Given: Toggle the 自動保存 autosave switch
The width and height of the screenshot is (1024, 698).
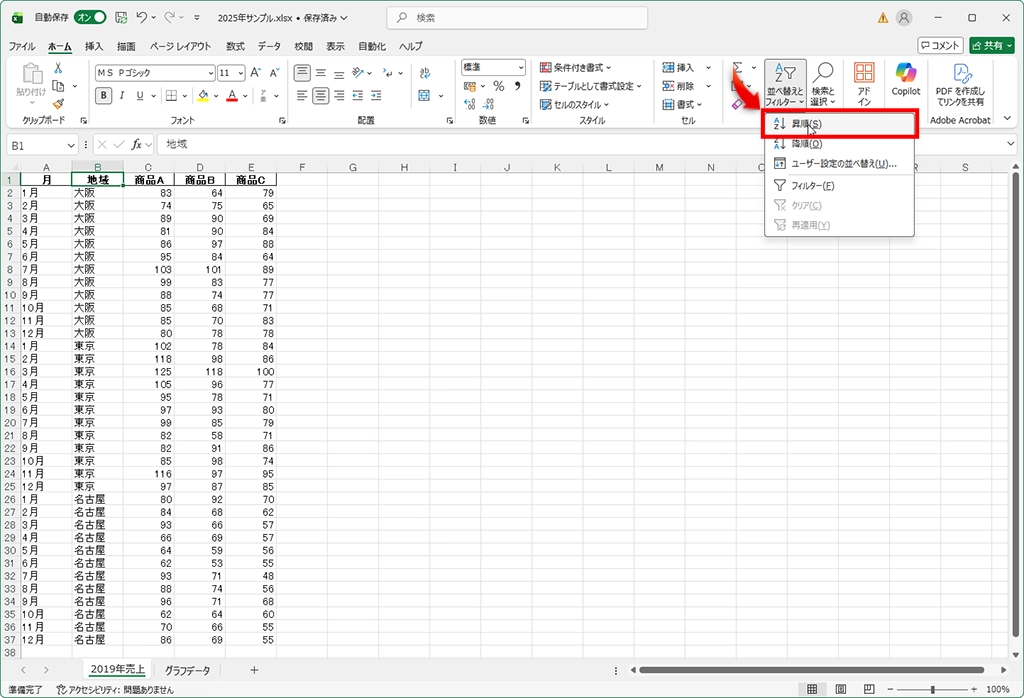Looking at the screenshot, I should click(90, 18).
